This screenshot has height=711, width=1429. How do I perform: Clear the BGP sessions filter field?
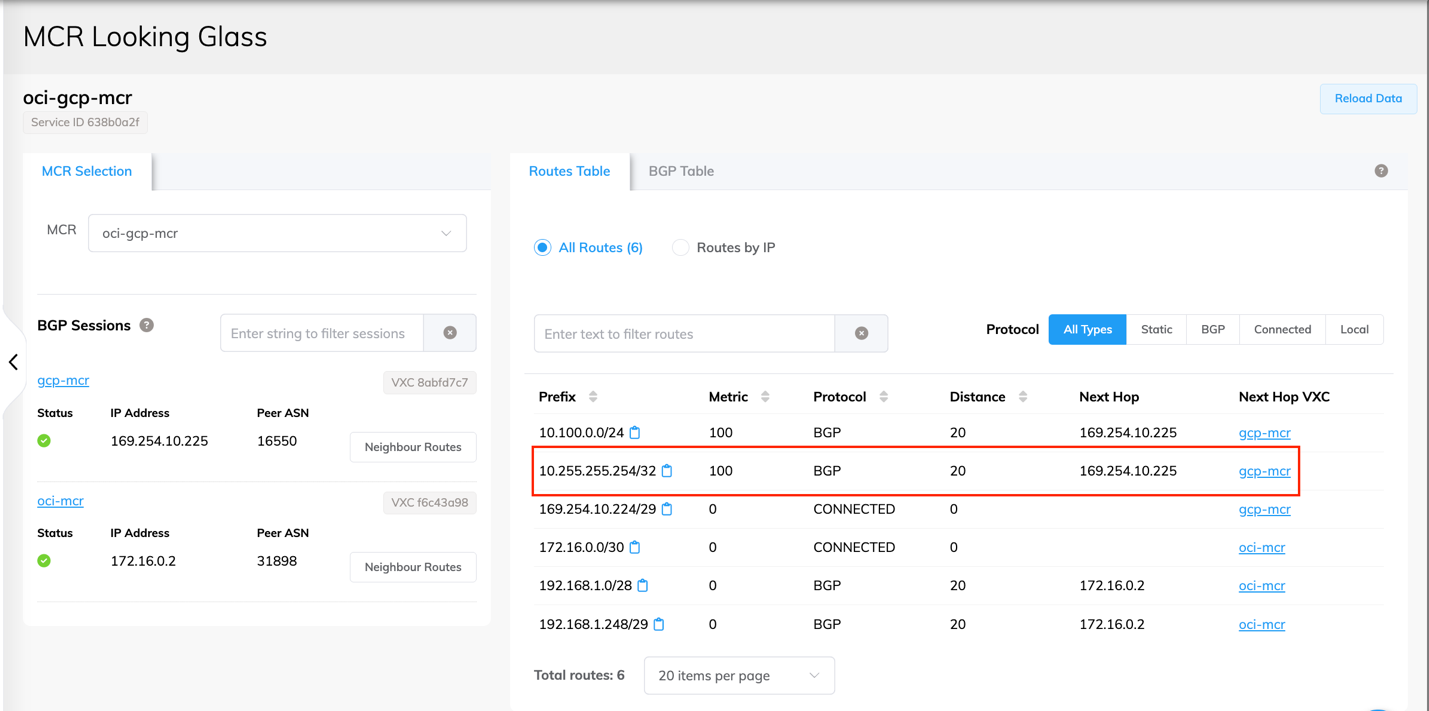(450, 333)
